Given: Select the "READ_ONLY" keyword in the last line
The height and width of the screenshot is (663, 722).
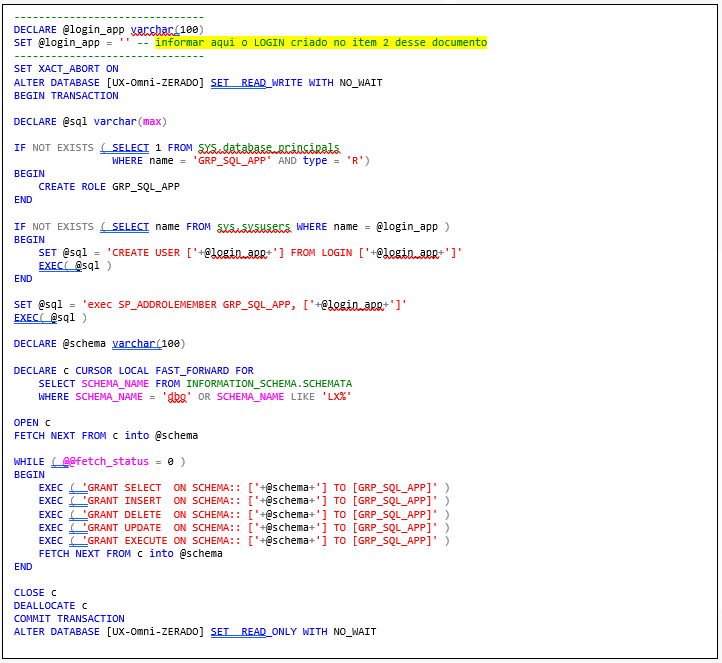Looking at the screenshot, I should pyautogui.click(x=269, y=631).
